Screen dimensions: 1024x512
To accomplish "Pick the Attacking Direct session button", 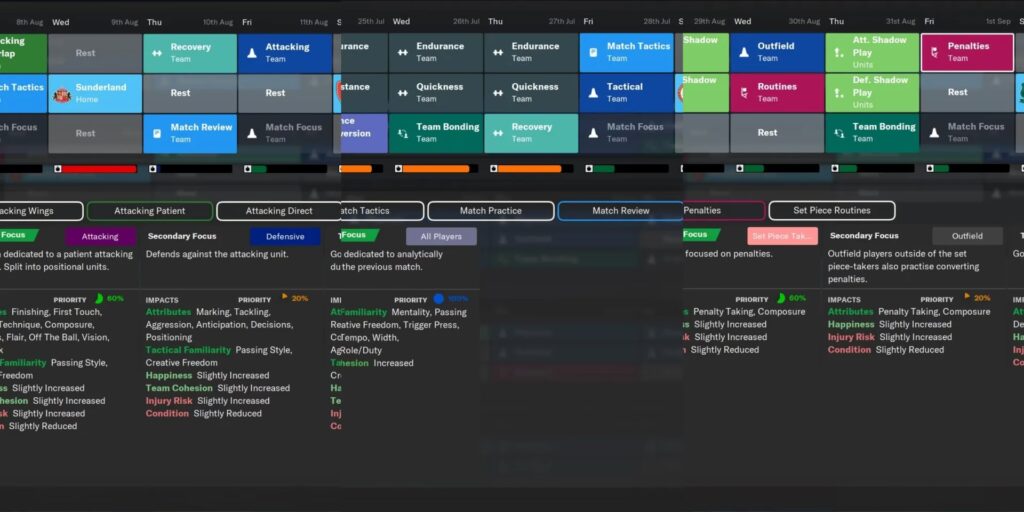I will tap(279, 211).
